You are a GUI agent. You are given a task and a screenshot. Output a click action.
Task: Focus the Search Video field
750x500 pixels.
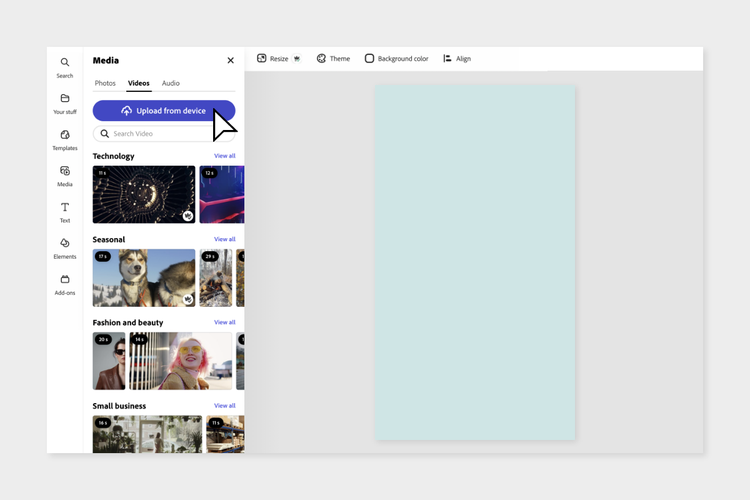coord(164,133)
